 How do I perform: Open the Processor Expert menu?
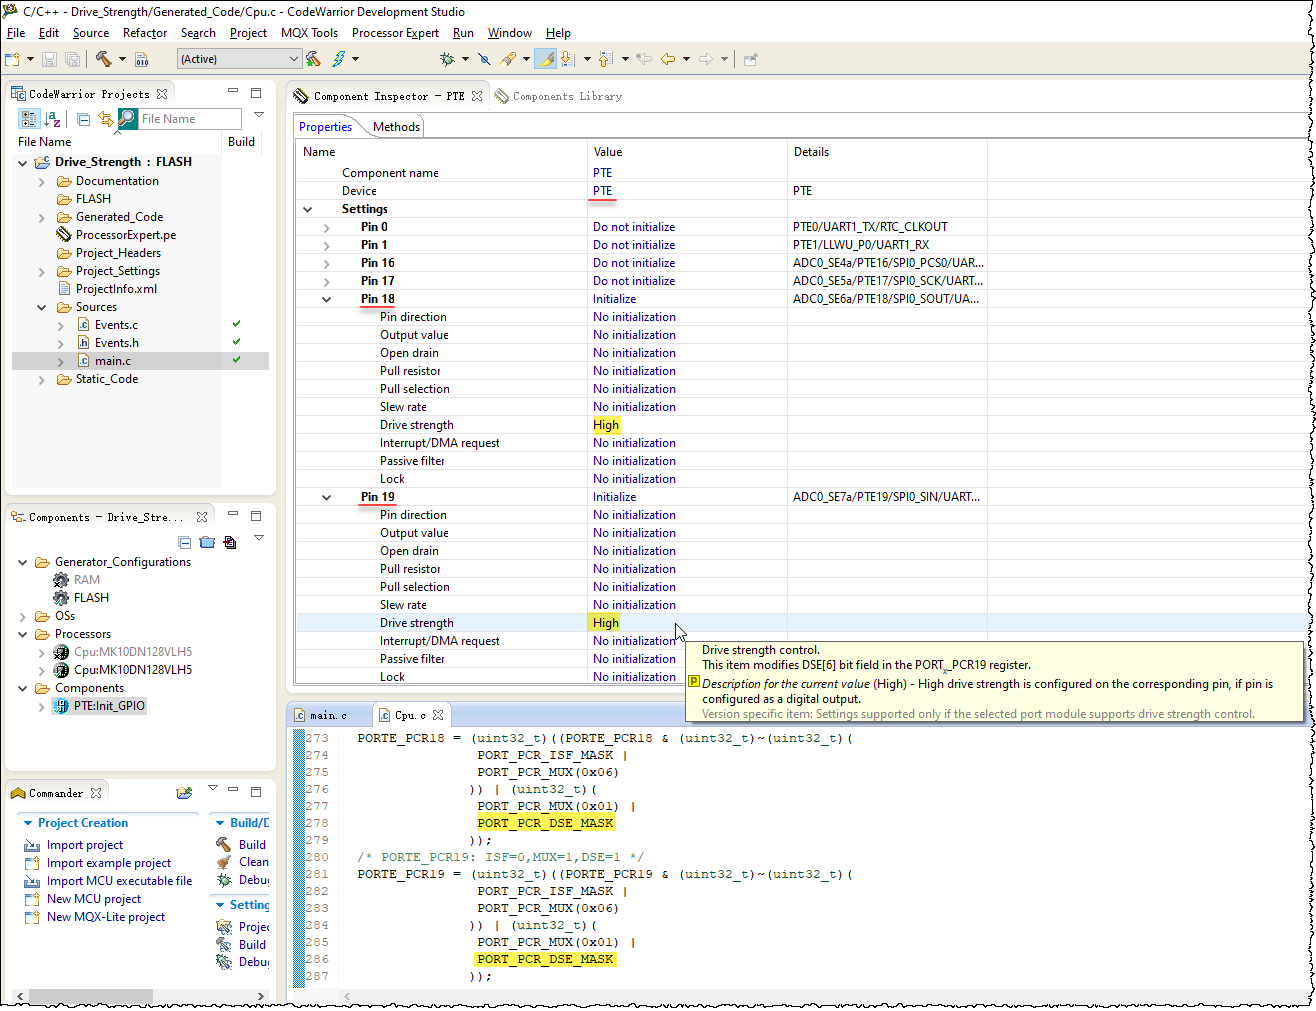395,33
